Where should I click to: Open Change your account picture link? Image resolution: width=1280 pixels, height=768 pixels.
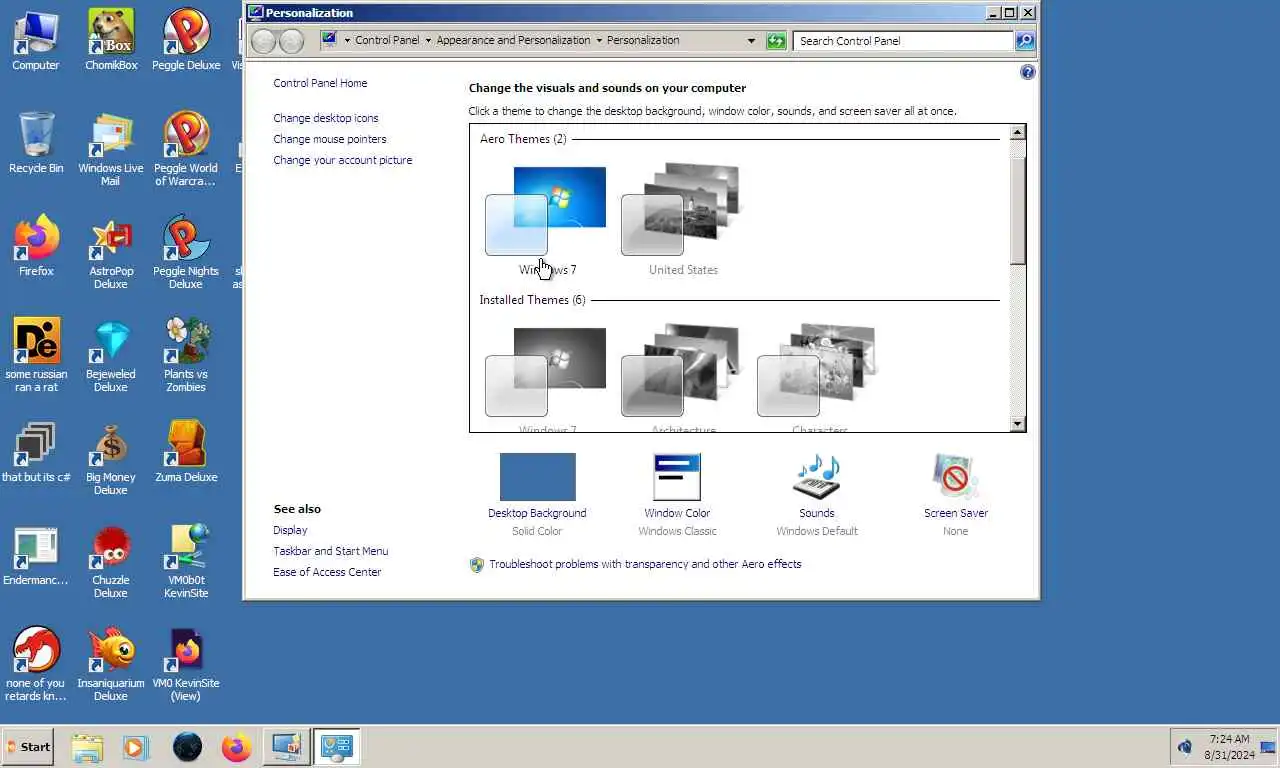pos(343,160)
